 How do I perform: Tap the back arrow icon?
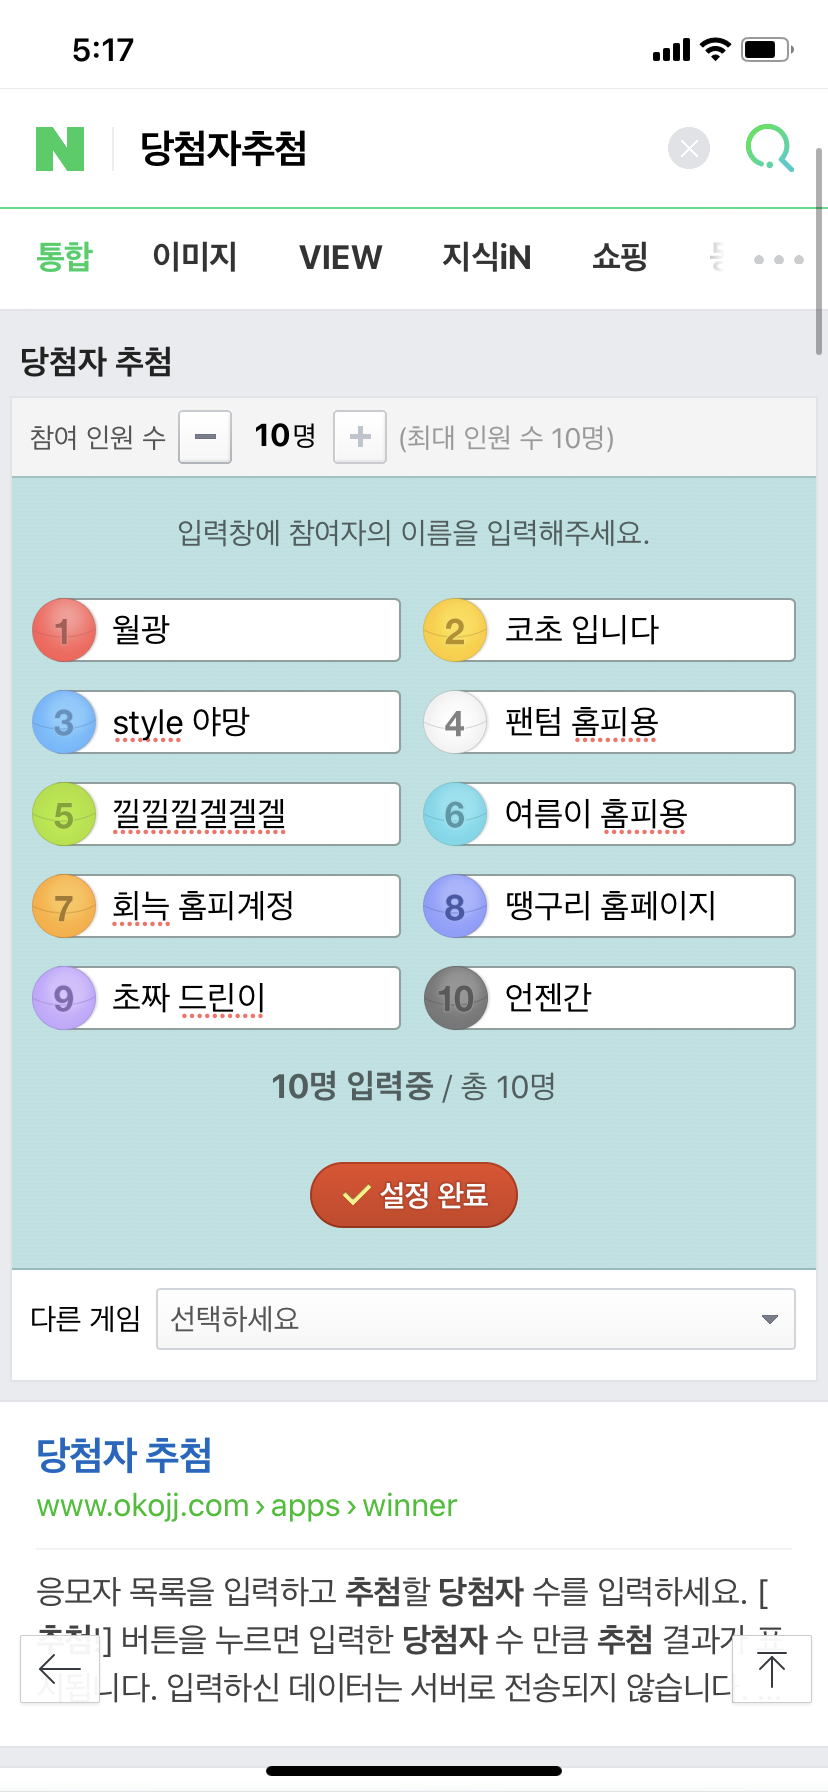[59, 1669]
